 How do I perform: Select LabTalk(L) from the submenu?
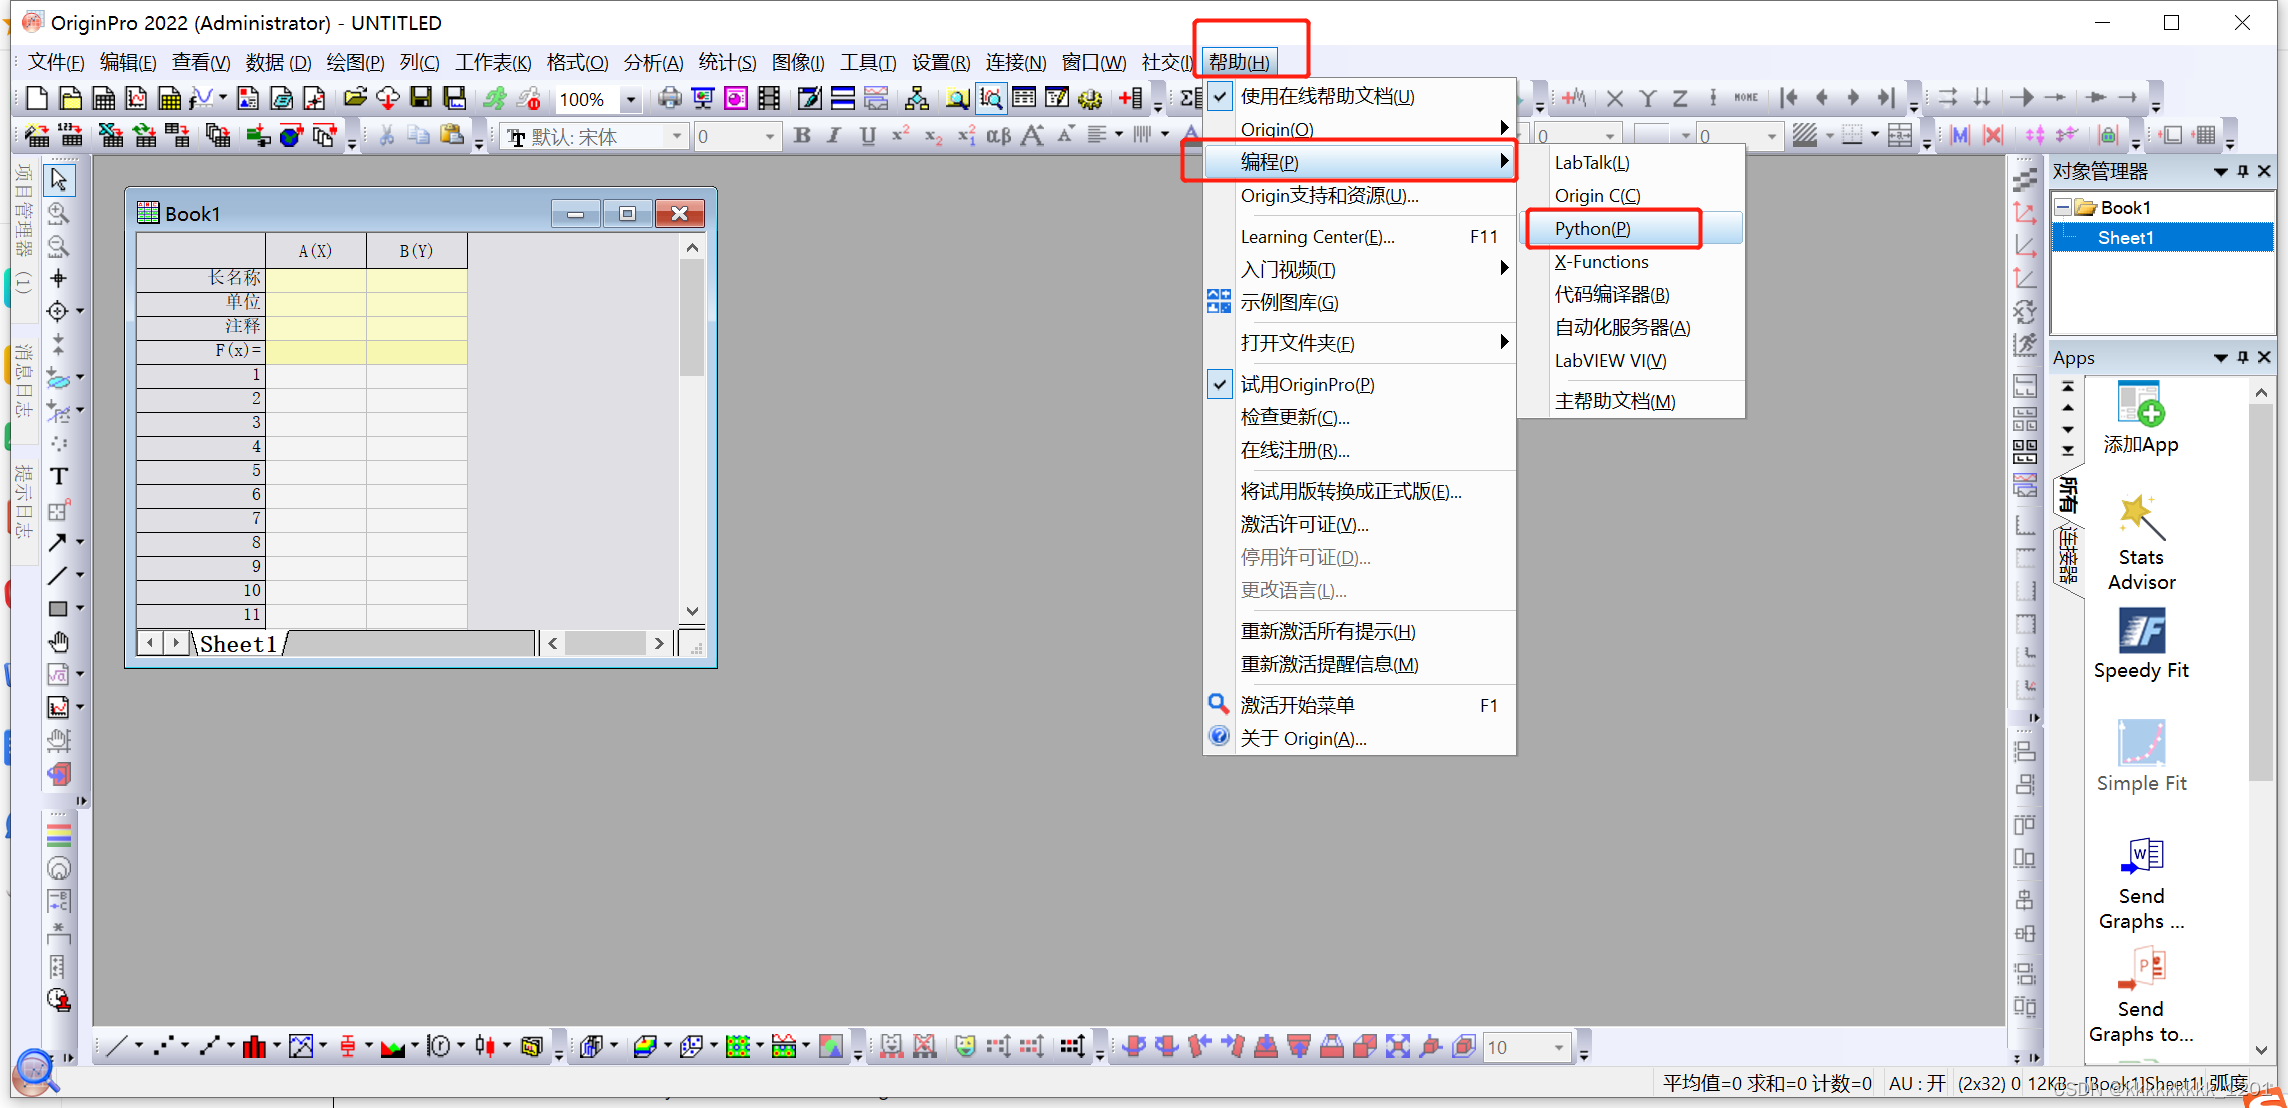(x=1632, y=163)
